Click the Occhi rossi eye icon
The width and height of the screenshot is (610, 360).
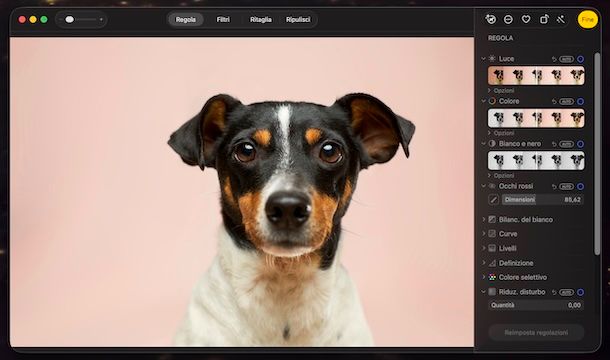pos(492,186)
